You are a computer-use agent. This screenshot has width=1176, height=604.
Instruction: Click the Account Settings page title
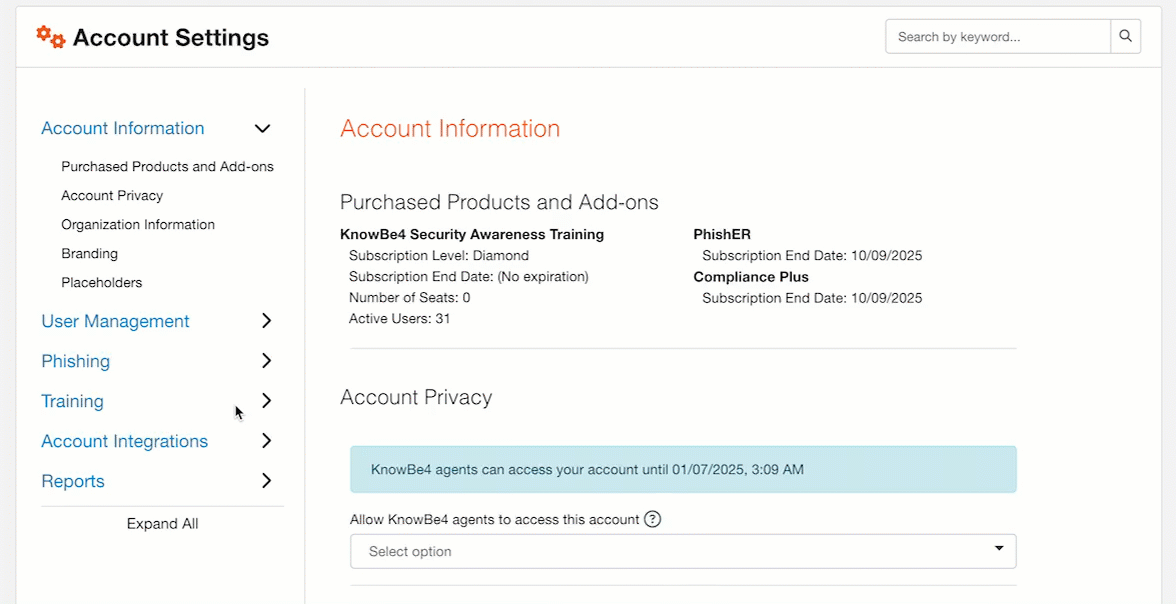click(x=171, y=38)
